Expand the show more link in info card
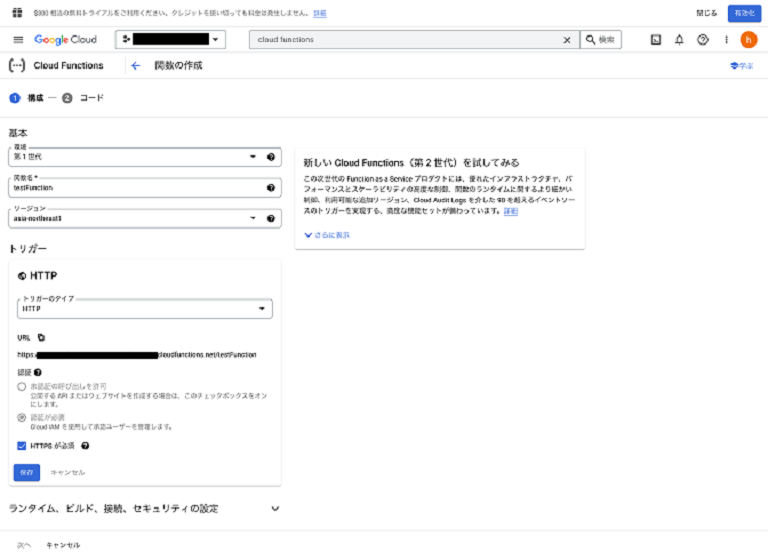Viewport: 768px width, 560px height. point(327,235)
